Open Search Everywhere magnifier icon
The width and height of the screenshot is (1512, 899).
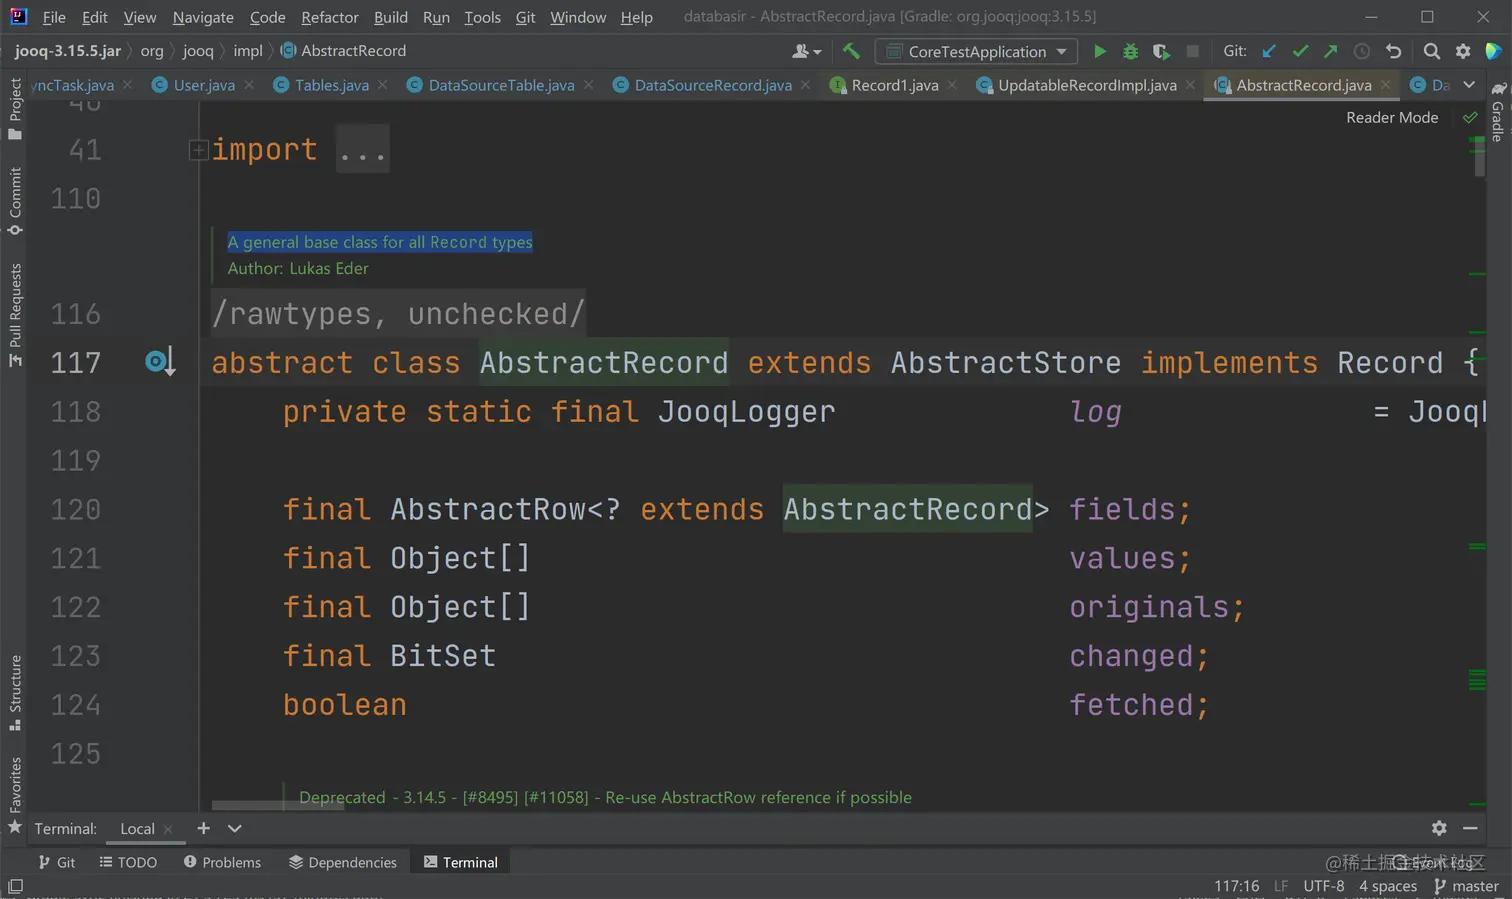pos(1431,51)
